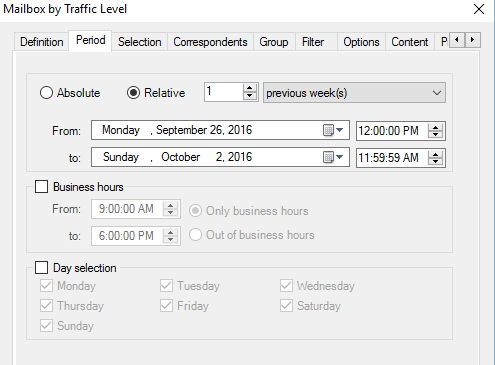Decrease the 11:59:59 AM end time
This screenshot has width=495, height=365.
pos(435,161)
